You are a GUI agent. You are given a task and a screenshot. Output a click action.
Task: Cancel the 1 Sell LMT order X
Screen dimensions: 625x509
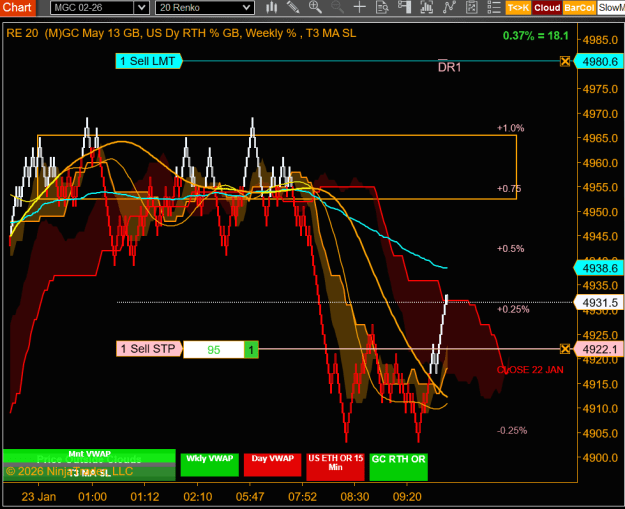point(565,61)
